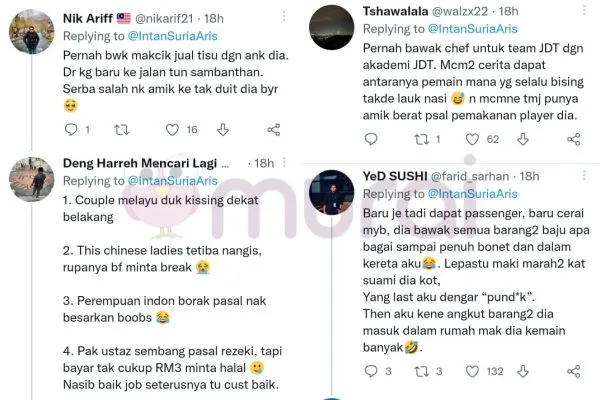Share Nik Ariff's tweet
This screenshot has height=400, width=600.
274,130
